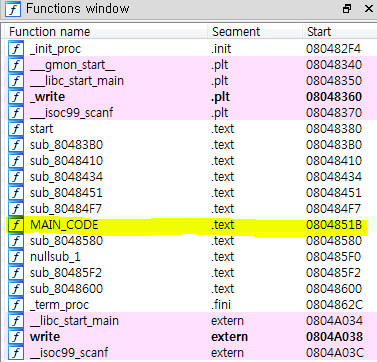Click start address 0804A03C
Image resolution: width=377 pixels, height=362 pixels.
click(335, 353)
